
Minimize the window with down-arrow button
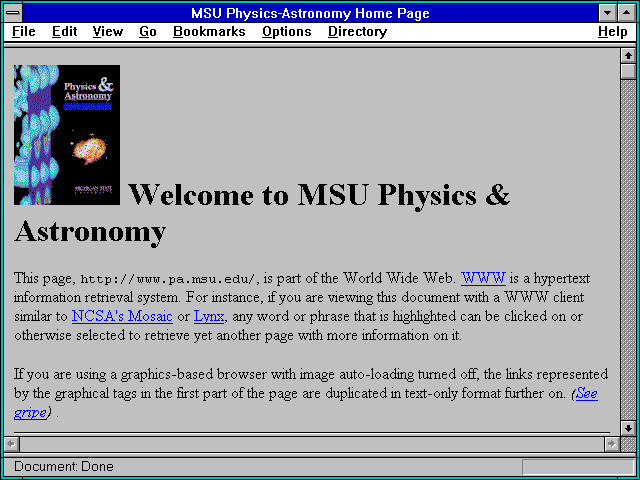click(x=607, y=13)
